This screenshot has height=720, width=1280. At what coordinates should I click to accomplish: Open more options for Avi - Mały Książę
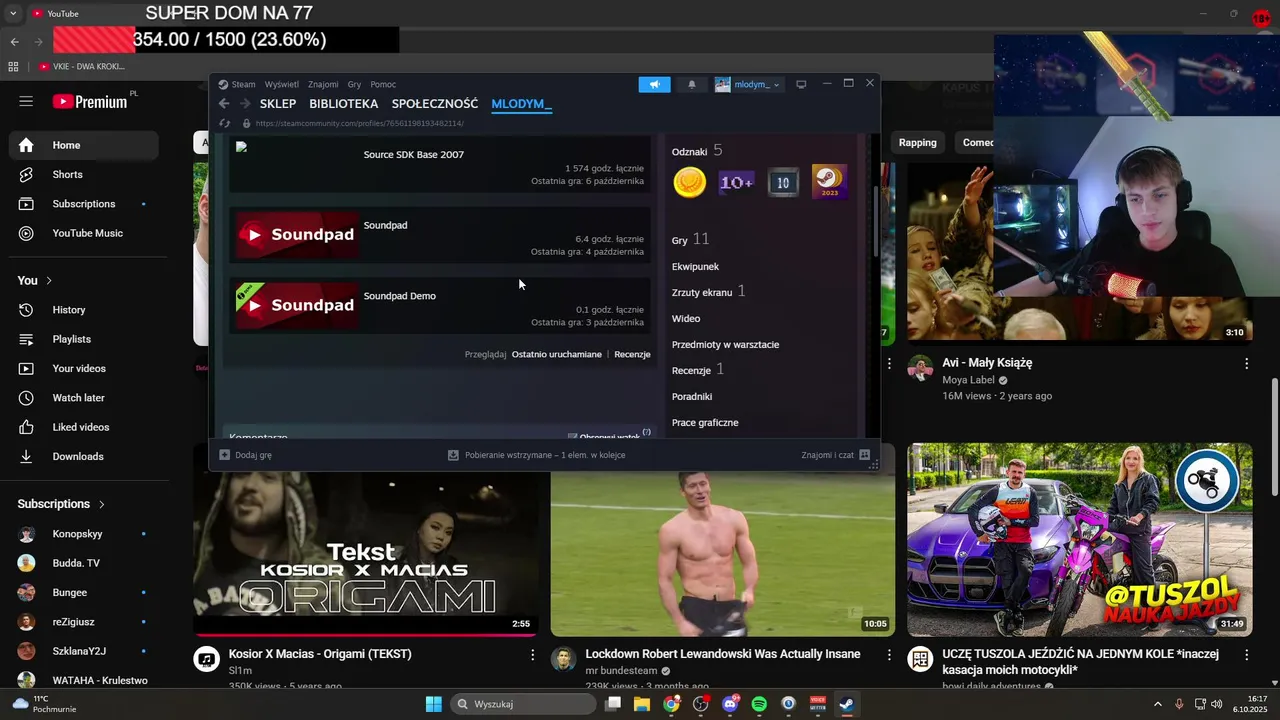click(1246, 363)
